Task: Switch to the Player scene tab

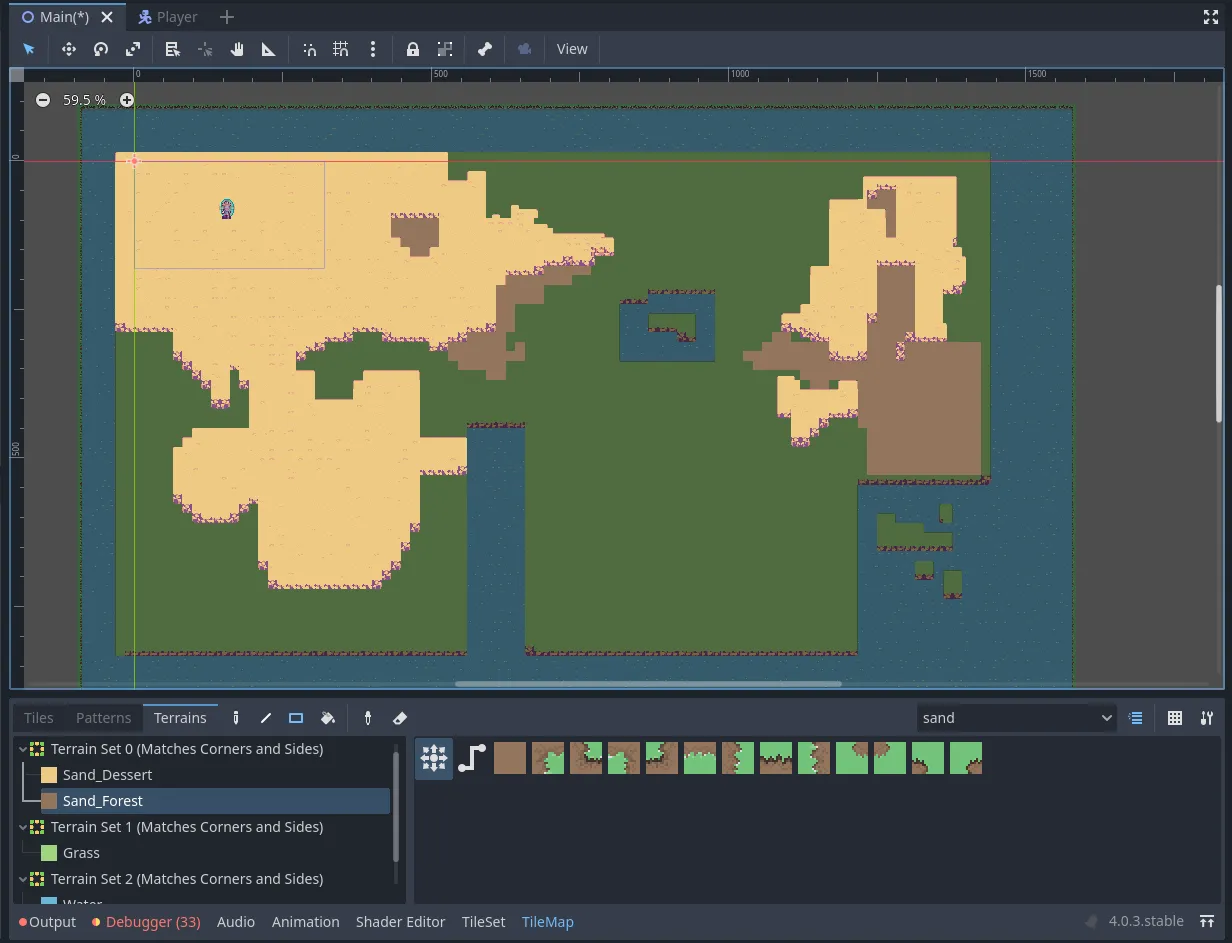Action: (x=168, y=17)
